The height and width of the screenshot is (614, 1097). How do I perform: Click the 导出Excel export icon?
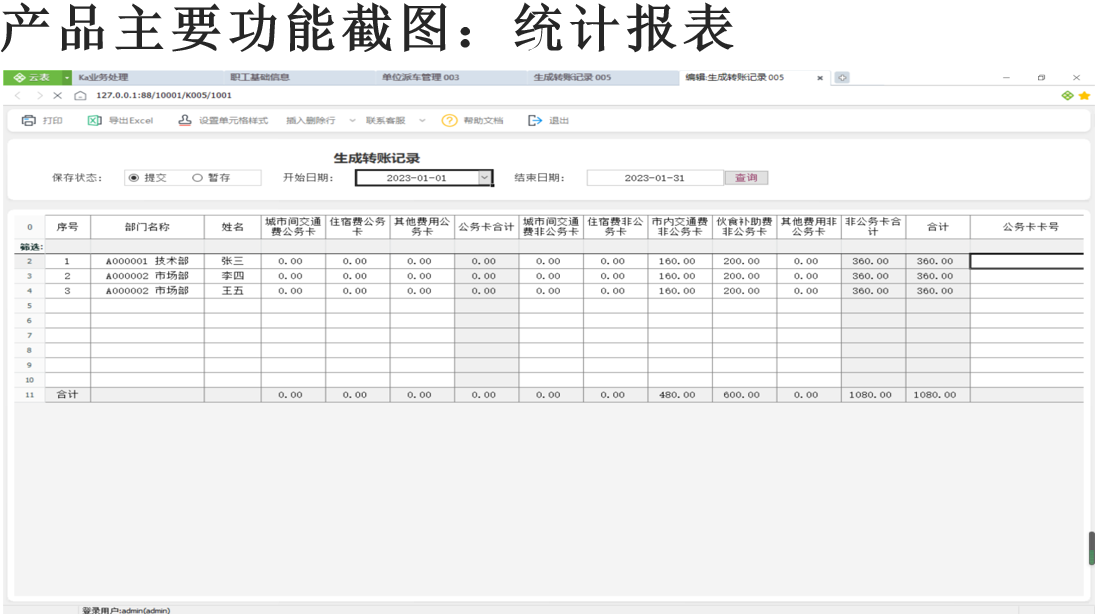tap(94, 120)
